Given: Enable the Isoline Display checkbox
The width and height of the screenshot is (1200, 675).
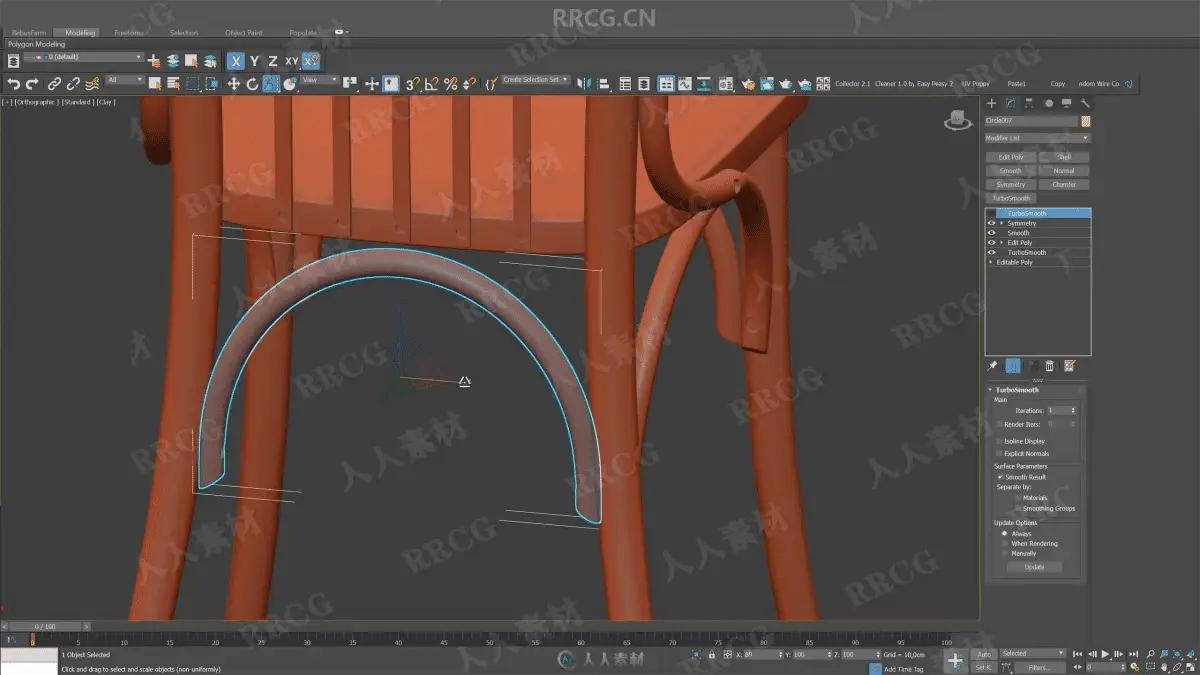Looking at the screenshot, I should [x=1000, y=441].
